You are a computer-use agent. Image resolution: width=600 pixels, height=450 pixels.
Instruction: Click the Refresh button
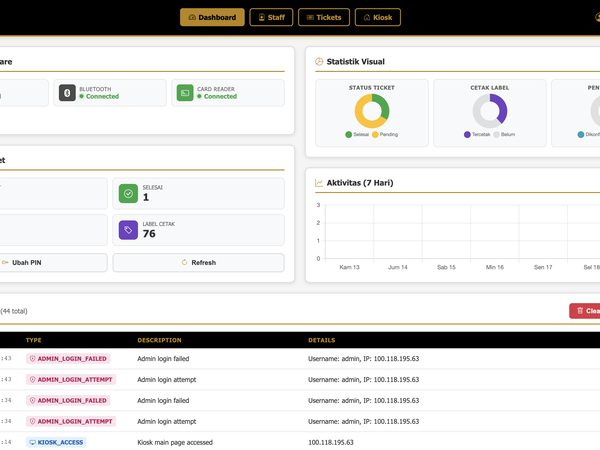pyautogui.click(x=199, y=262)
